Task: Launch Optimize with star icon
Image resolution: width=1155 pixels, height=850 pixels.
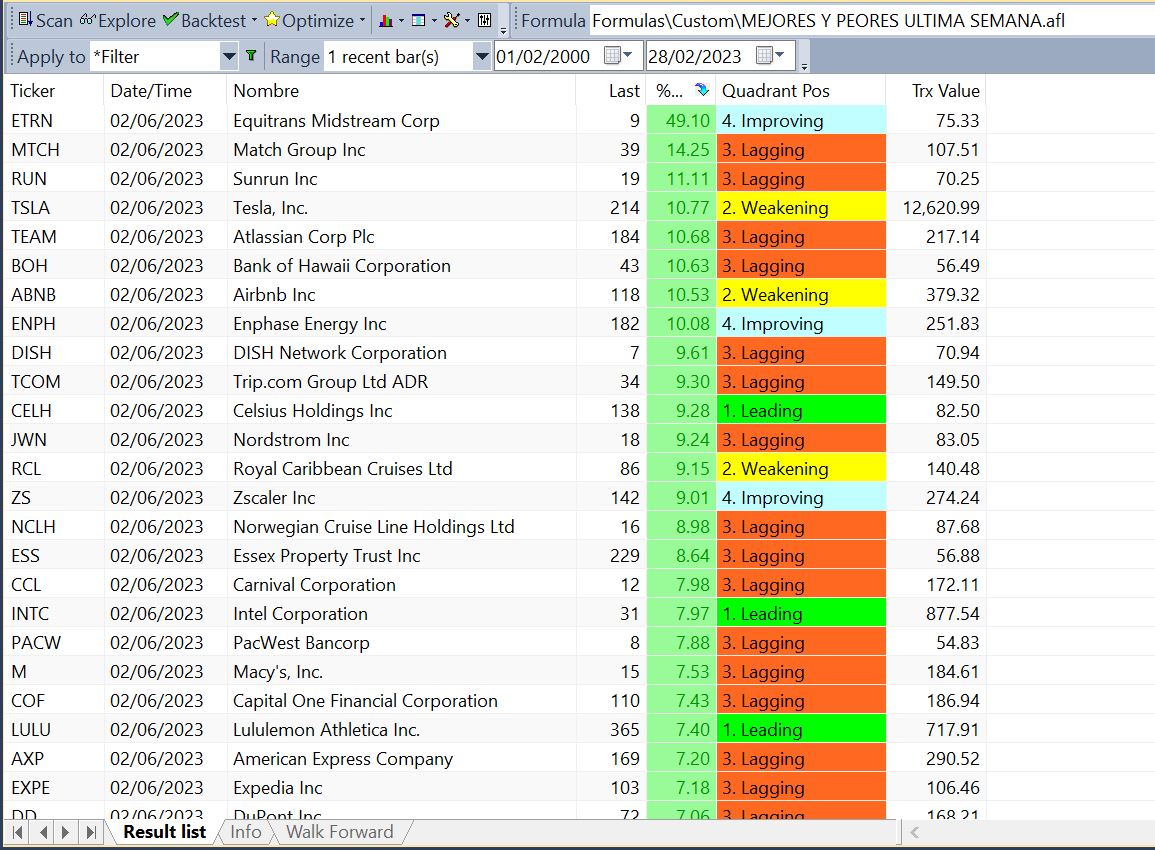Action: click(x=309, y=21)
